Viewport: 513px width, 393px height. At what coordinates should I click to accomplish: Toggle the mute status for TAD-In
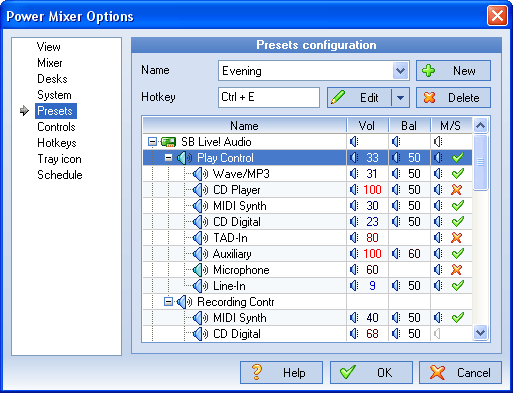coord(456,238)
